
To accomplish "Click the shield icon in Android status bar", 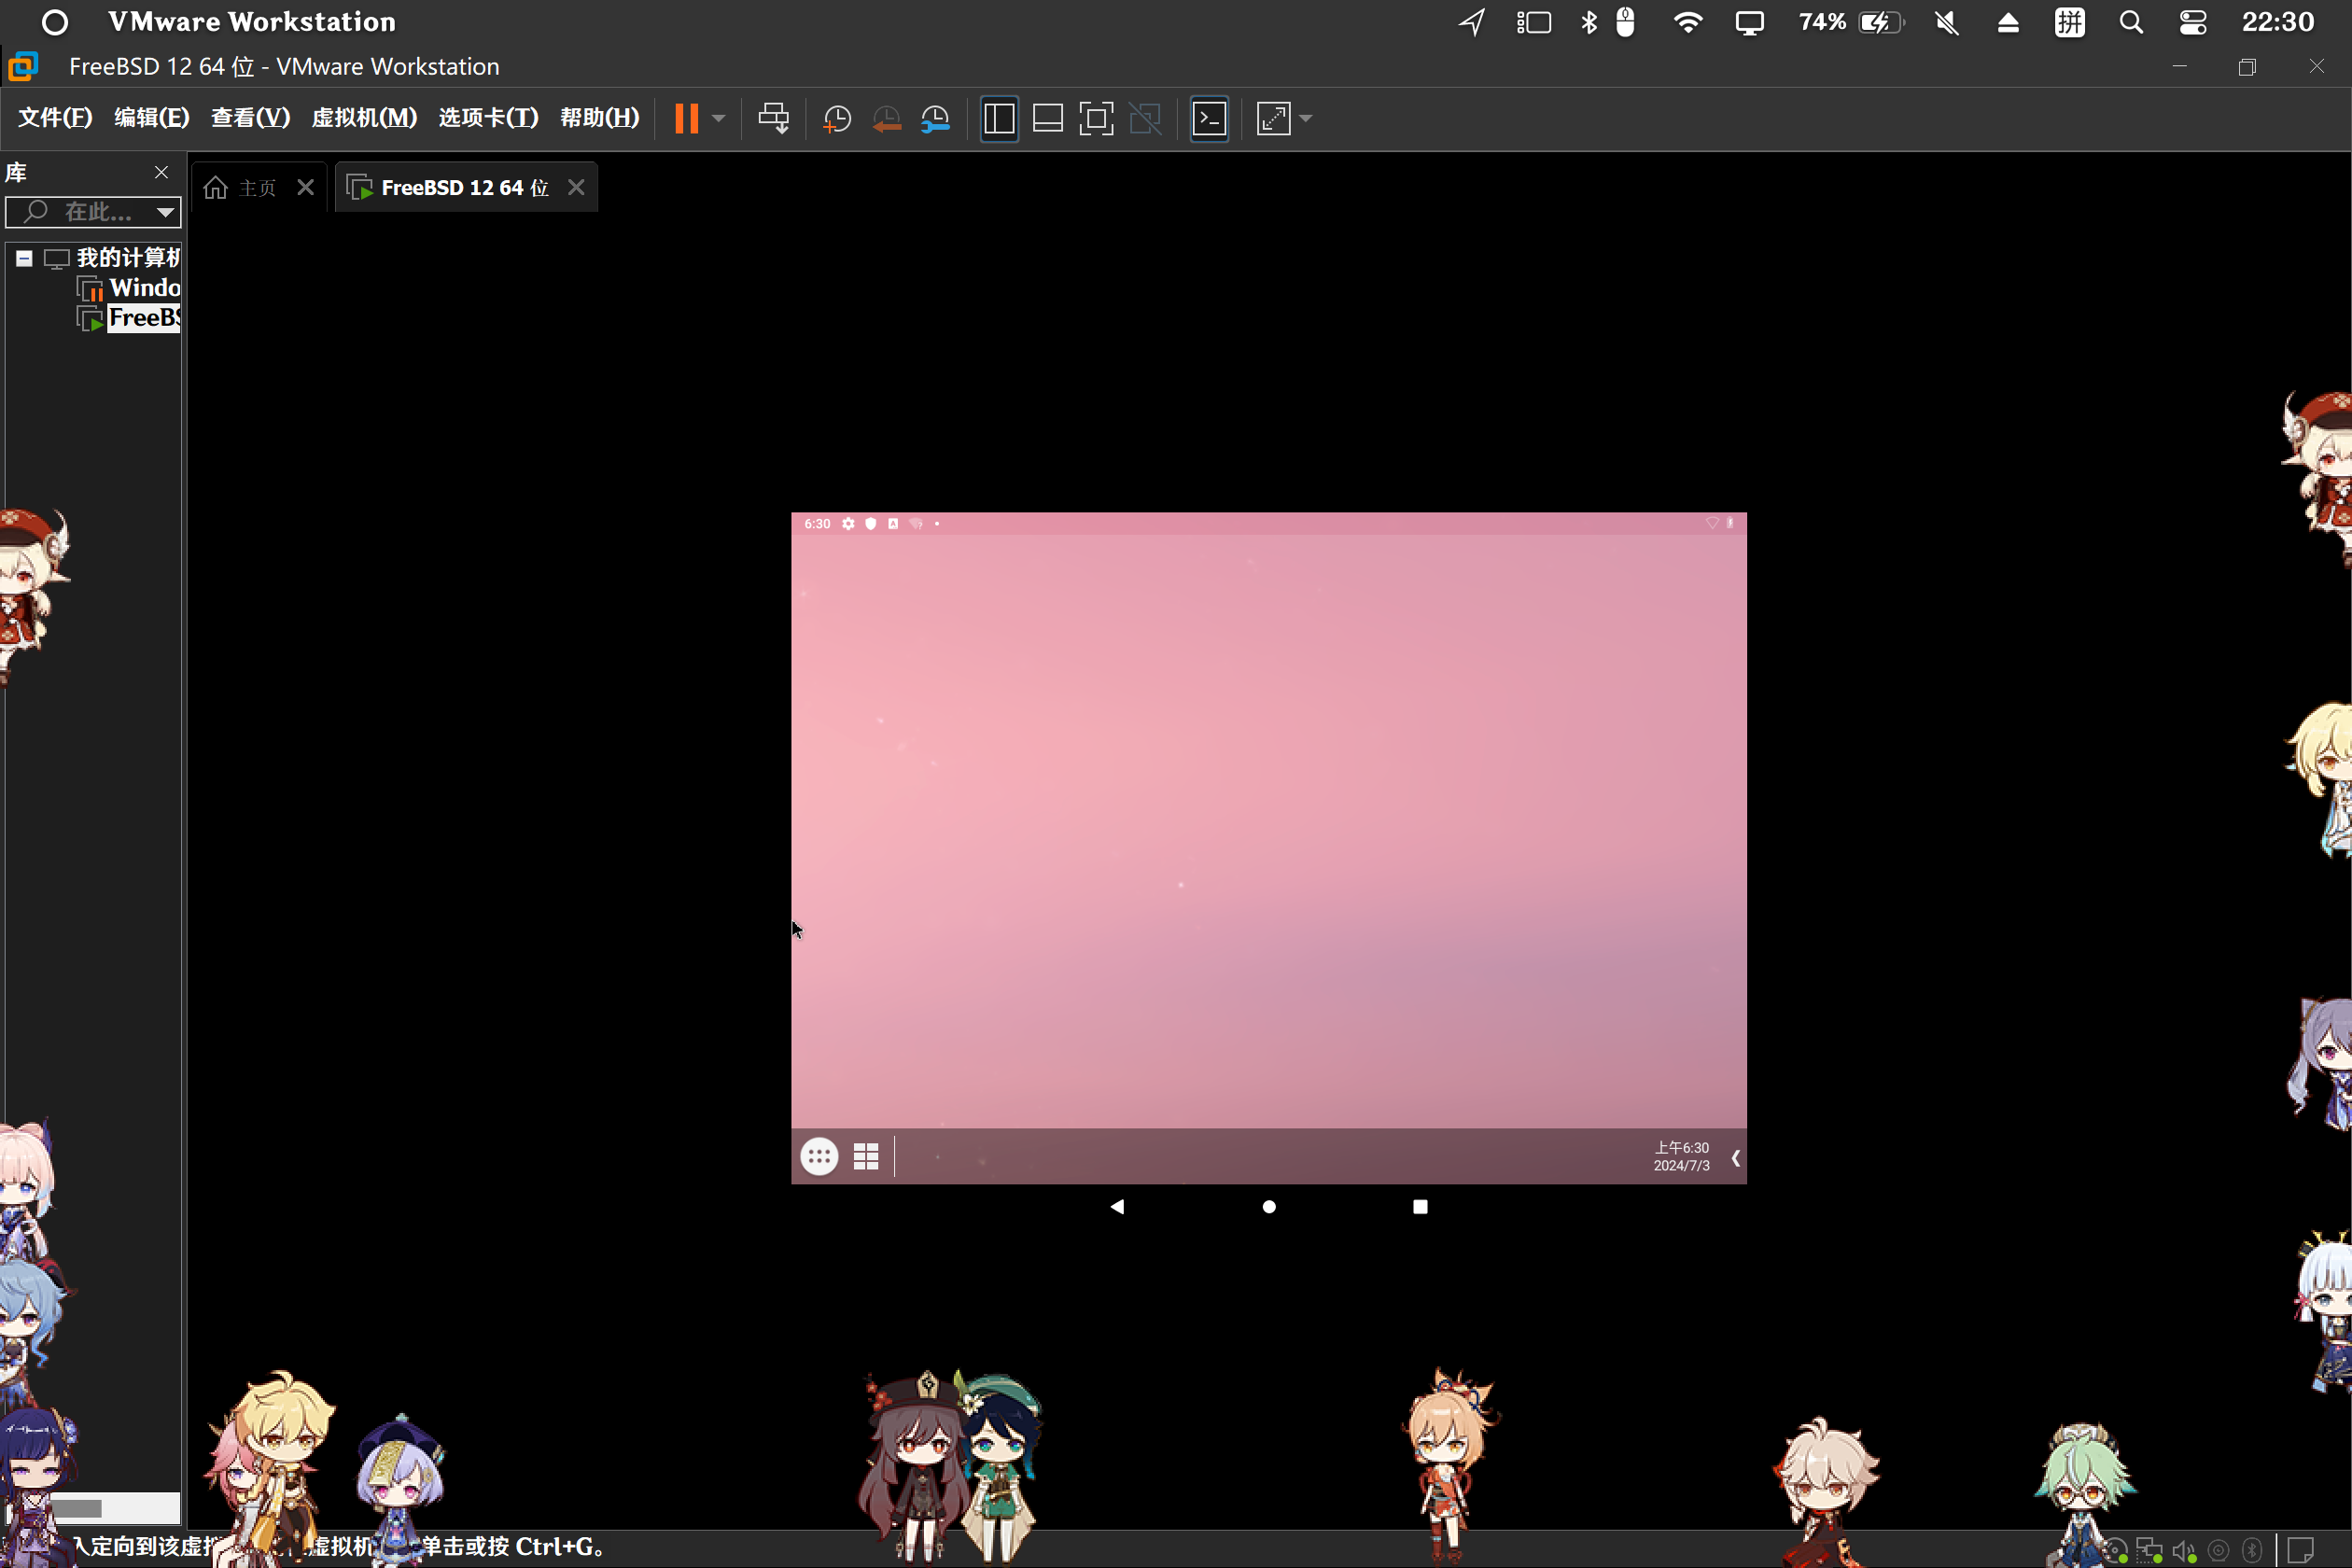I will coord(871,524).
